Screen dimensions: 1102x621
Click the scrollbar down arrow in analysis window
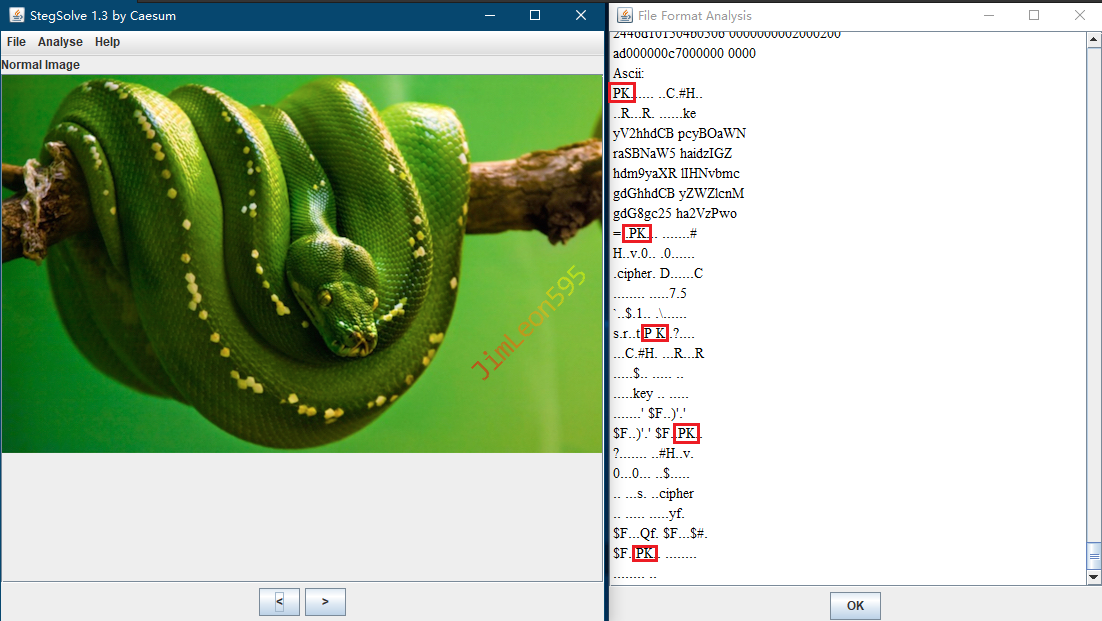1093,576
